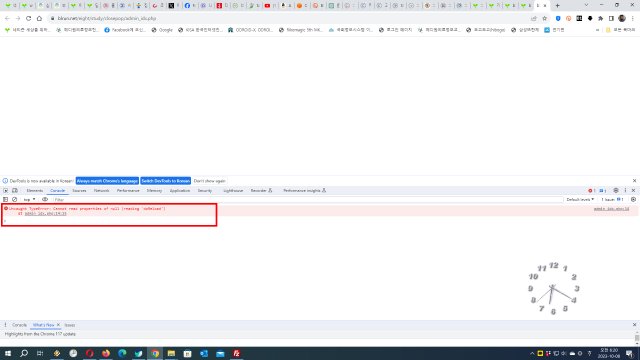Expand the drawer three-dot menu beside Console
Viewport: 640px width, 360px height.
point(5,325)
